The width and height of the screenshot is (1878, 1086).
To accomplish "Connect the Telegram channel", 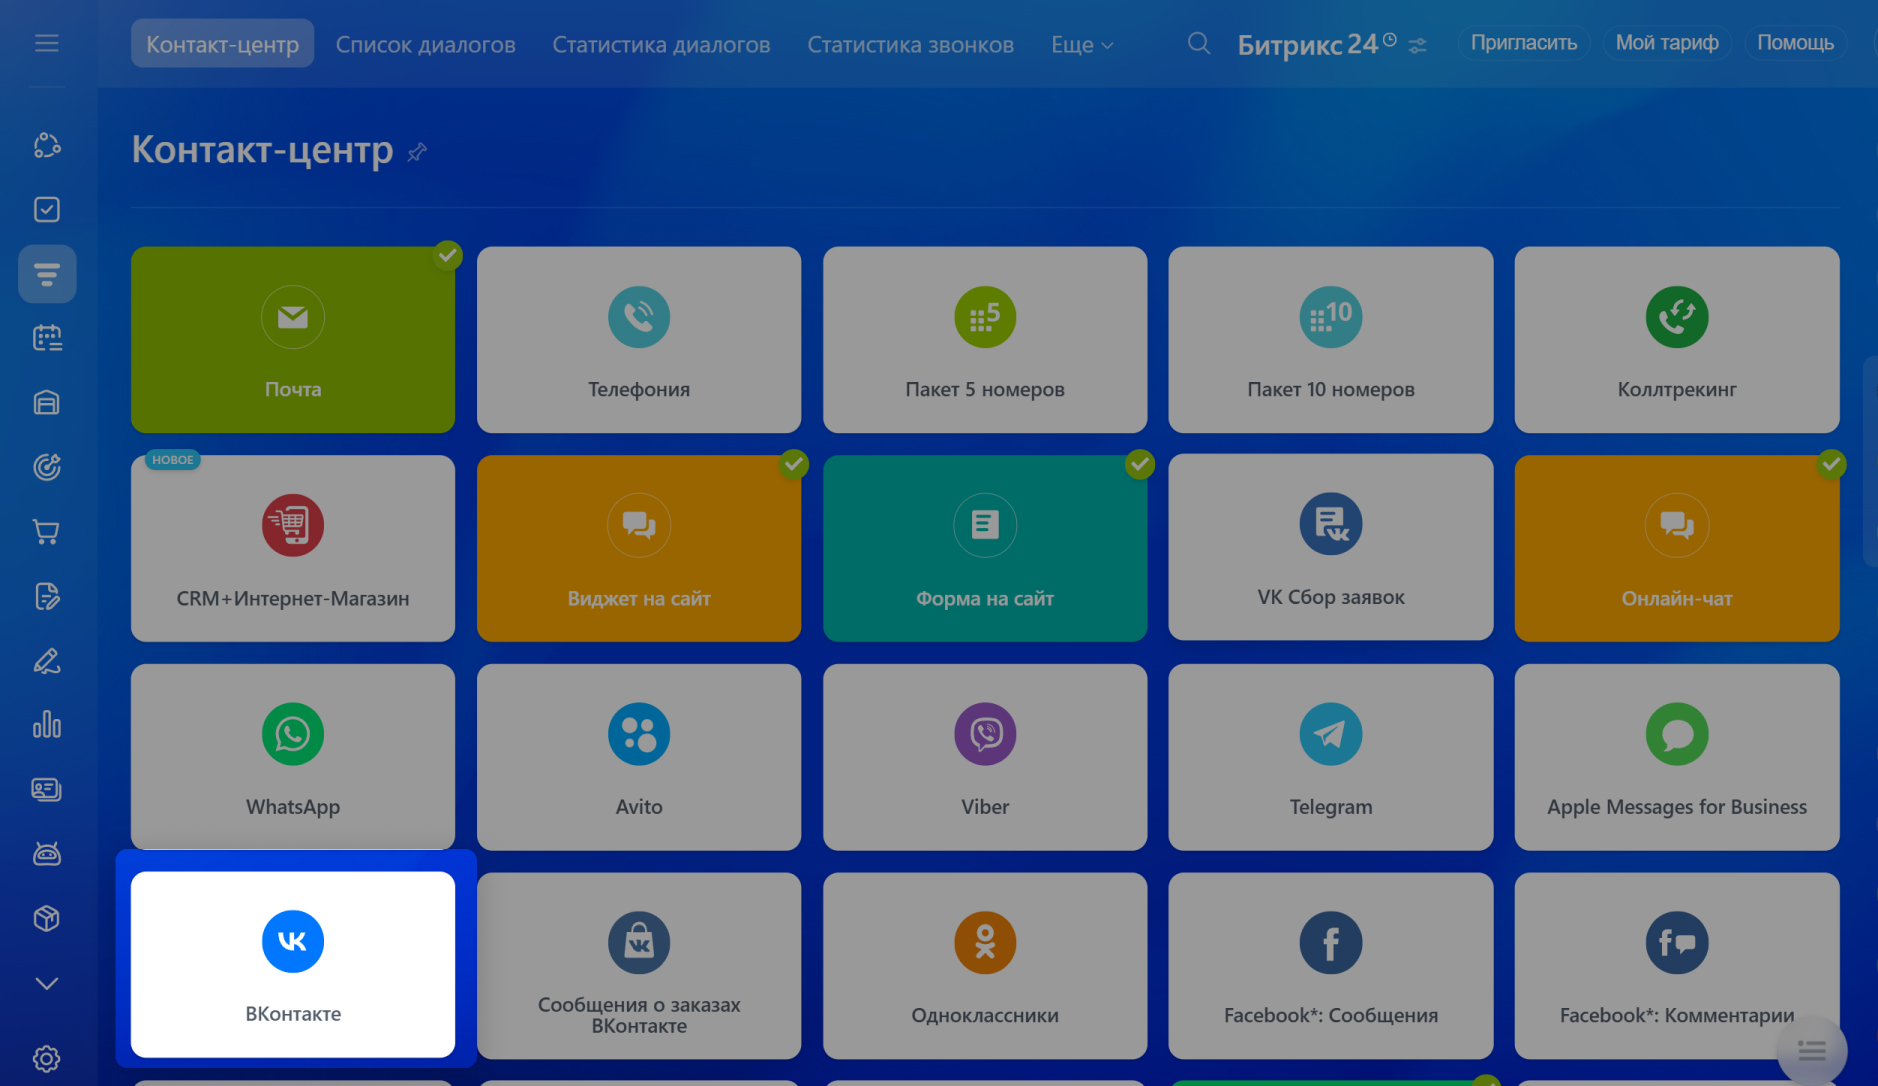I will coord(1331,757).
